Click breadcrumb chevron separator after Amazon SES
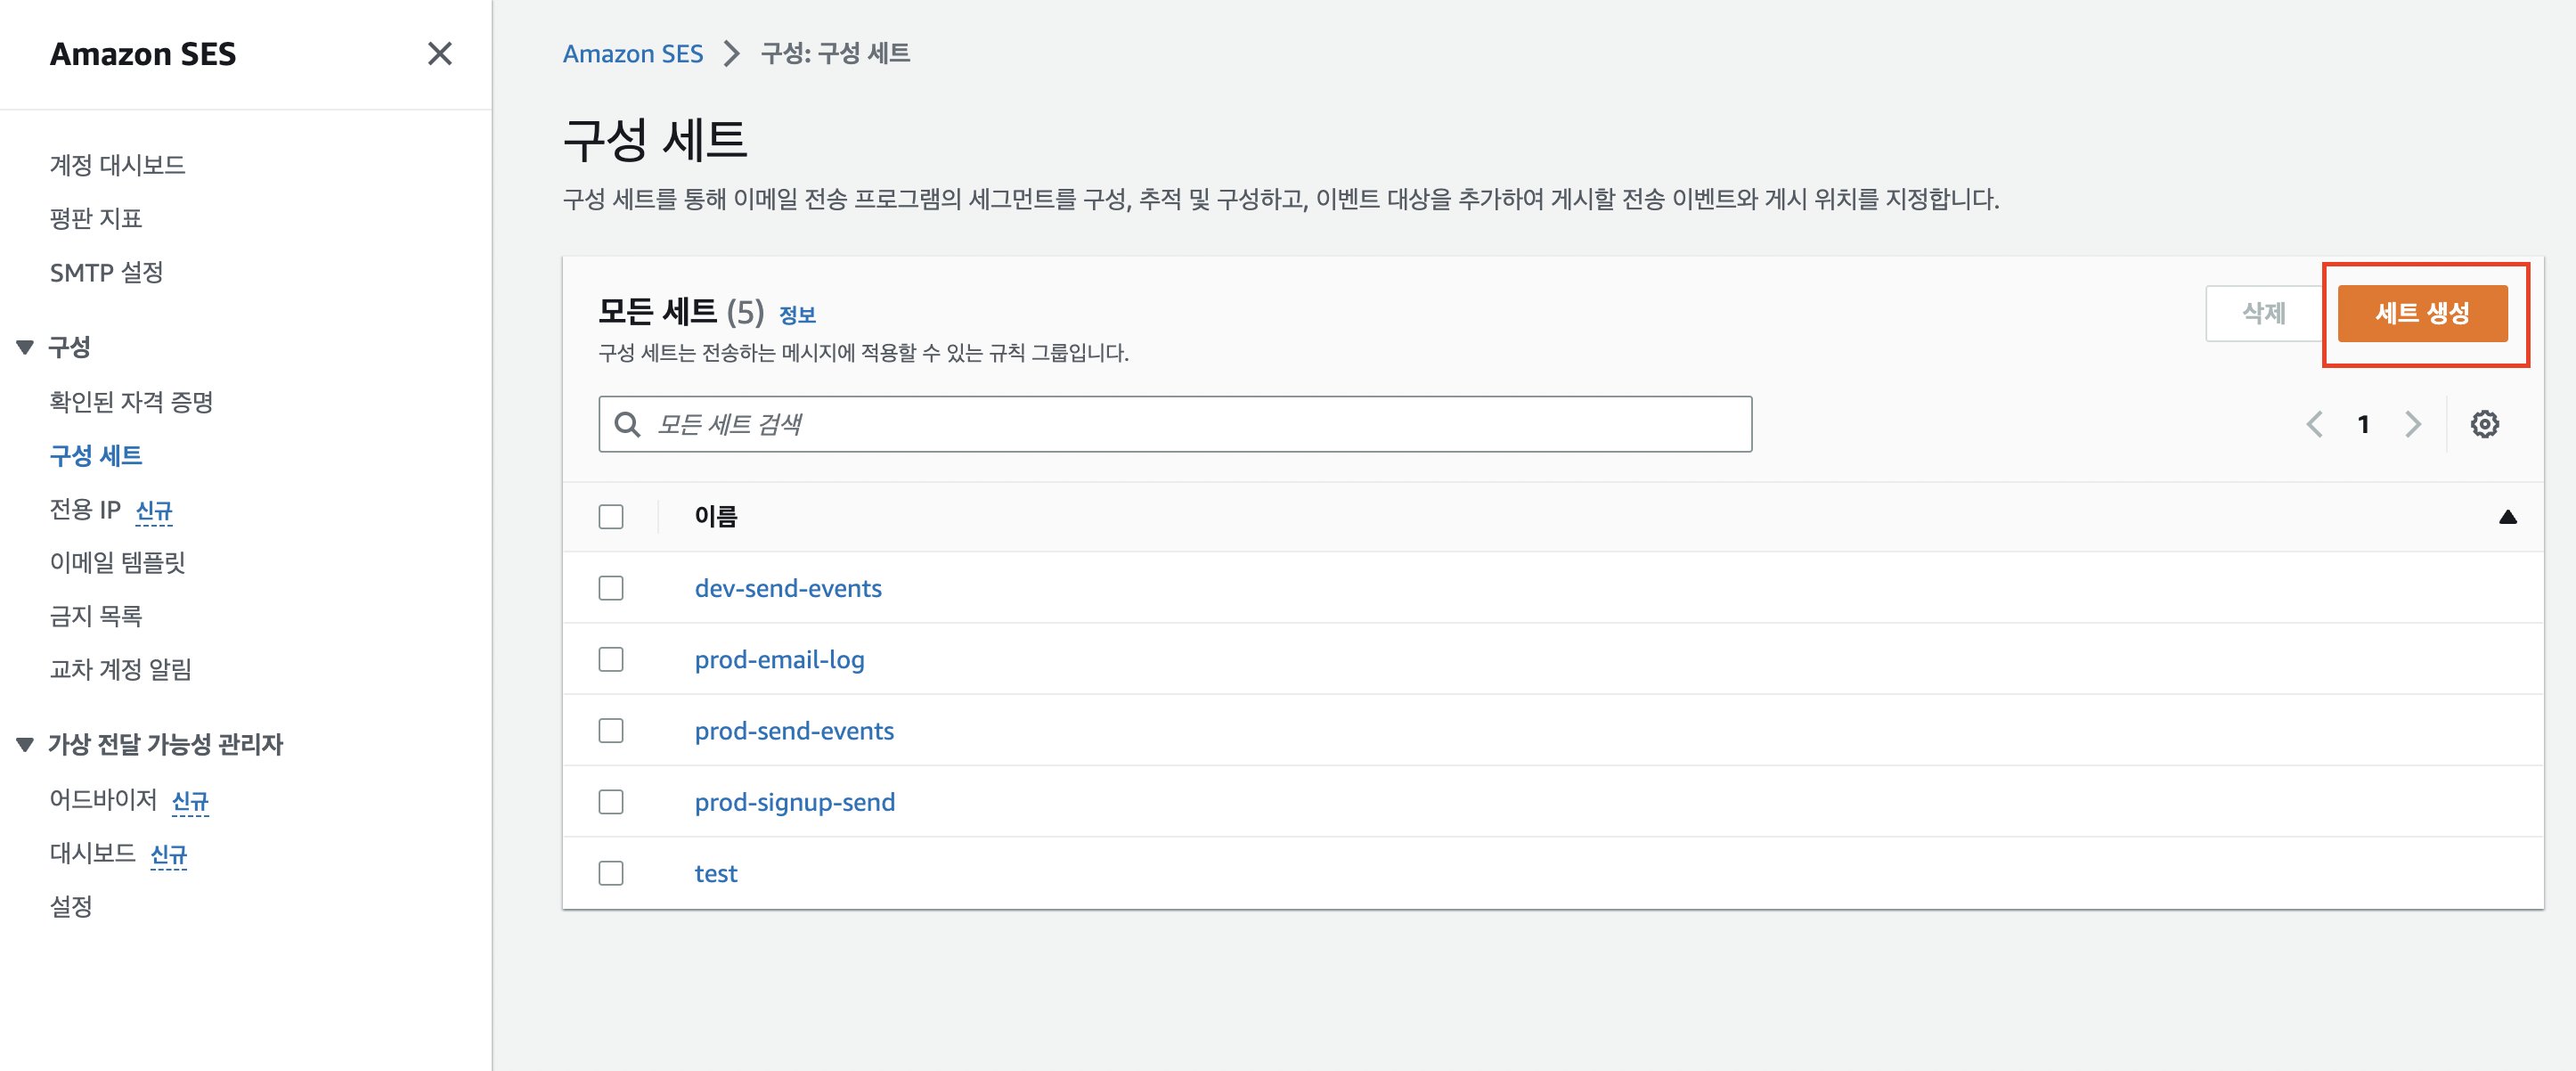This screenshot has height=1071, width=2576. click(732, 54)
